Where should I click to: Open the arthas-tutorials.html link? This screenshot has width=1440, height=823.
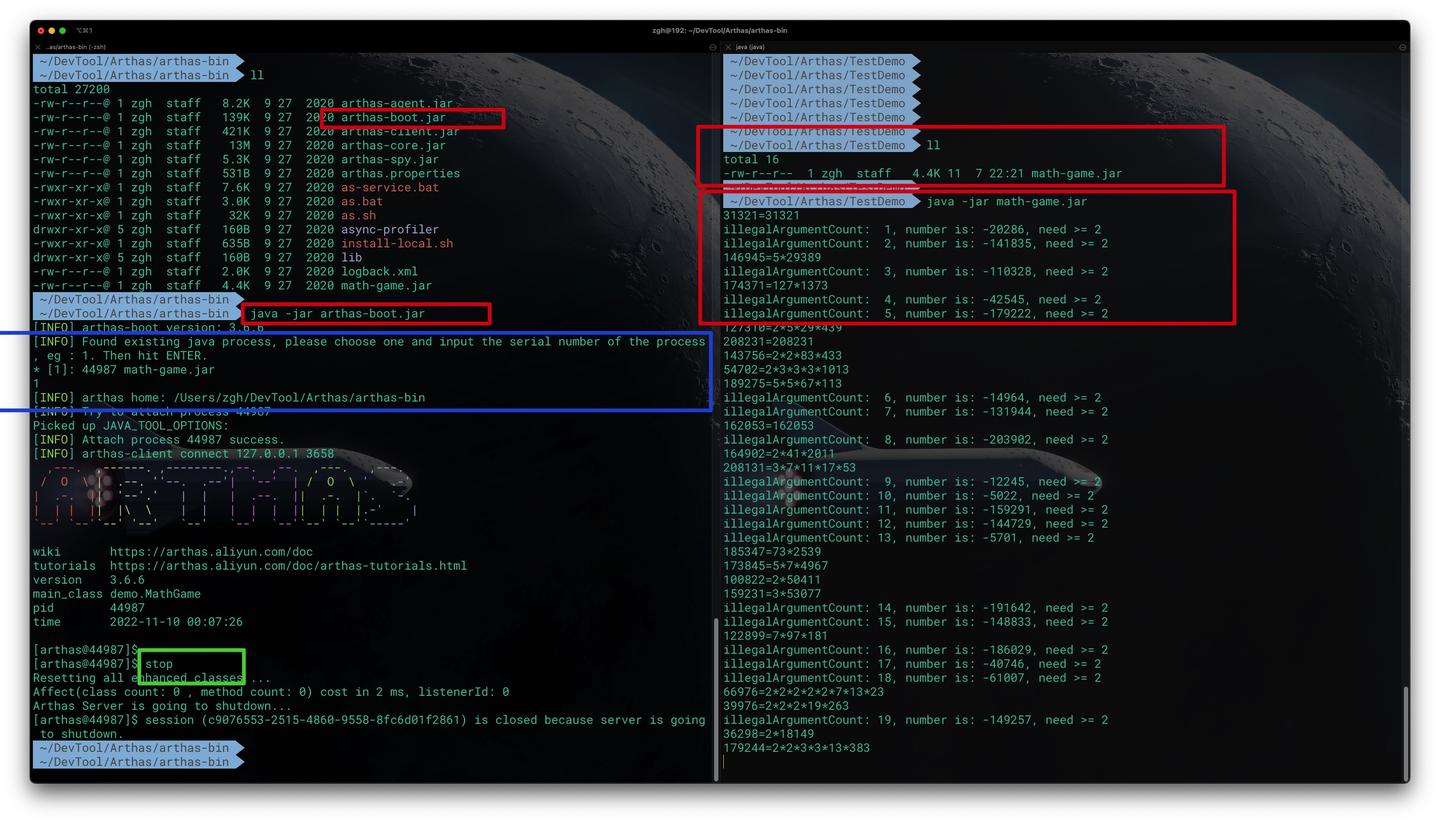(x=288, y=566)
